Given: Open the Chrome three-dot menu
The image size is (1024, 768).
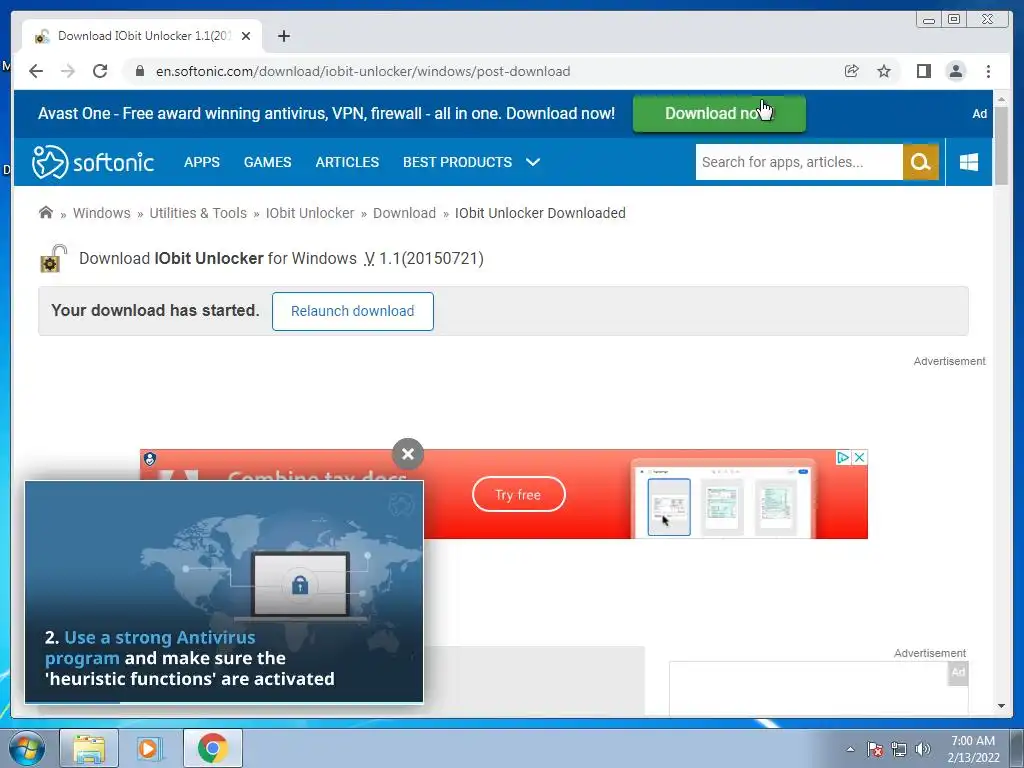Looking at the screenshot, I should point(989,71).
